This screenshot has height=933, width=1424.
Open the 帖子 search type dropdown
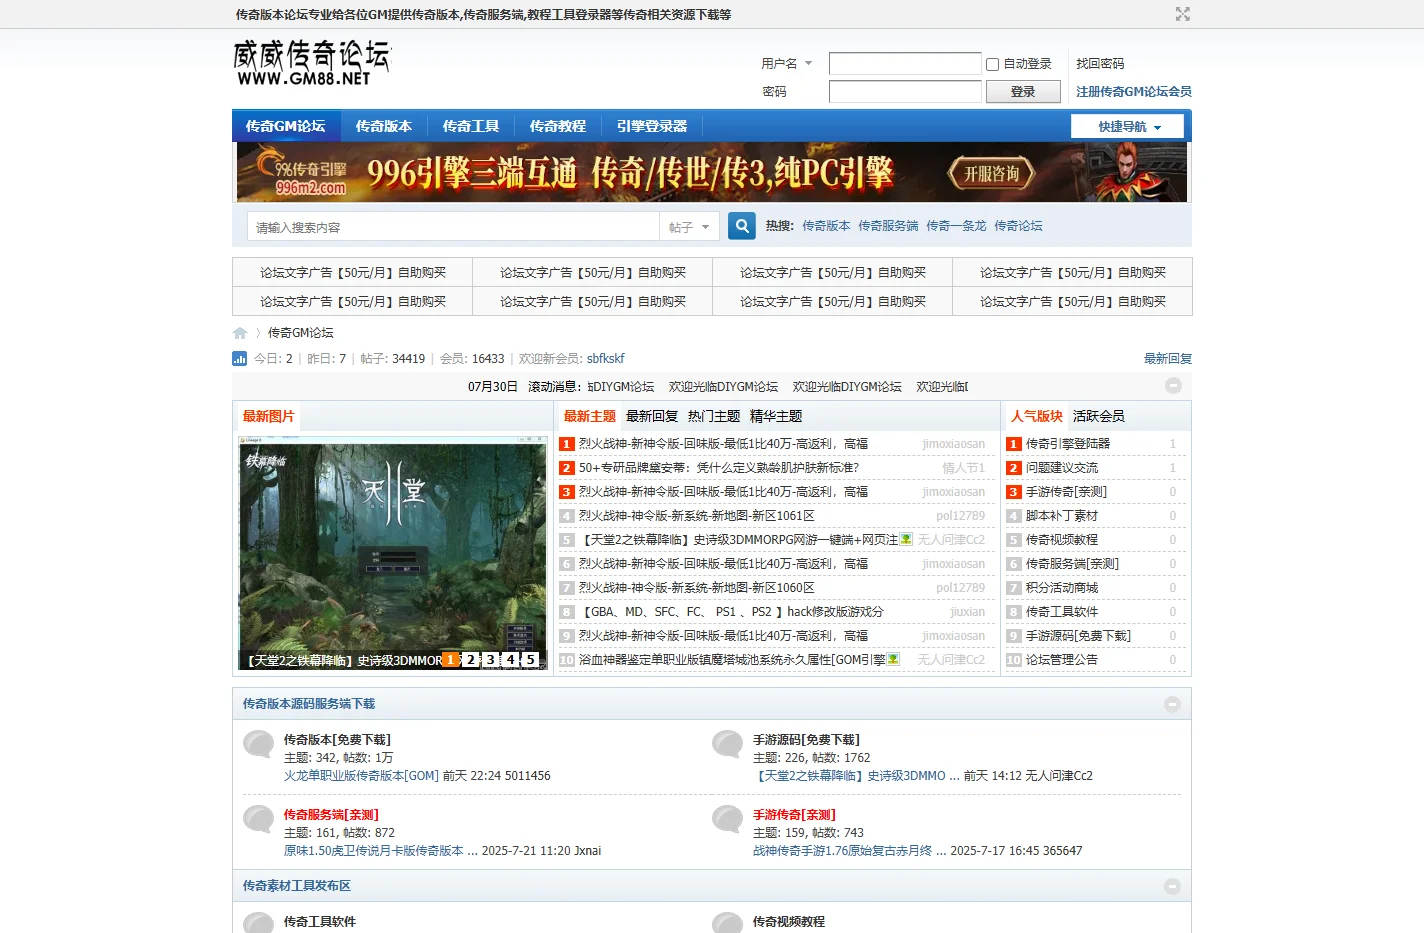pyautogui.click(x=689, y=227)
